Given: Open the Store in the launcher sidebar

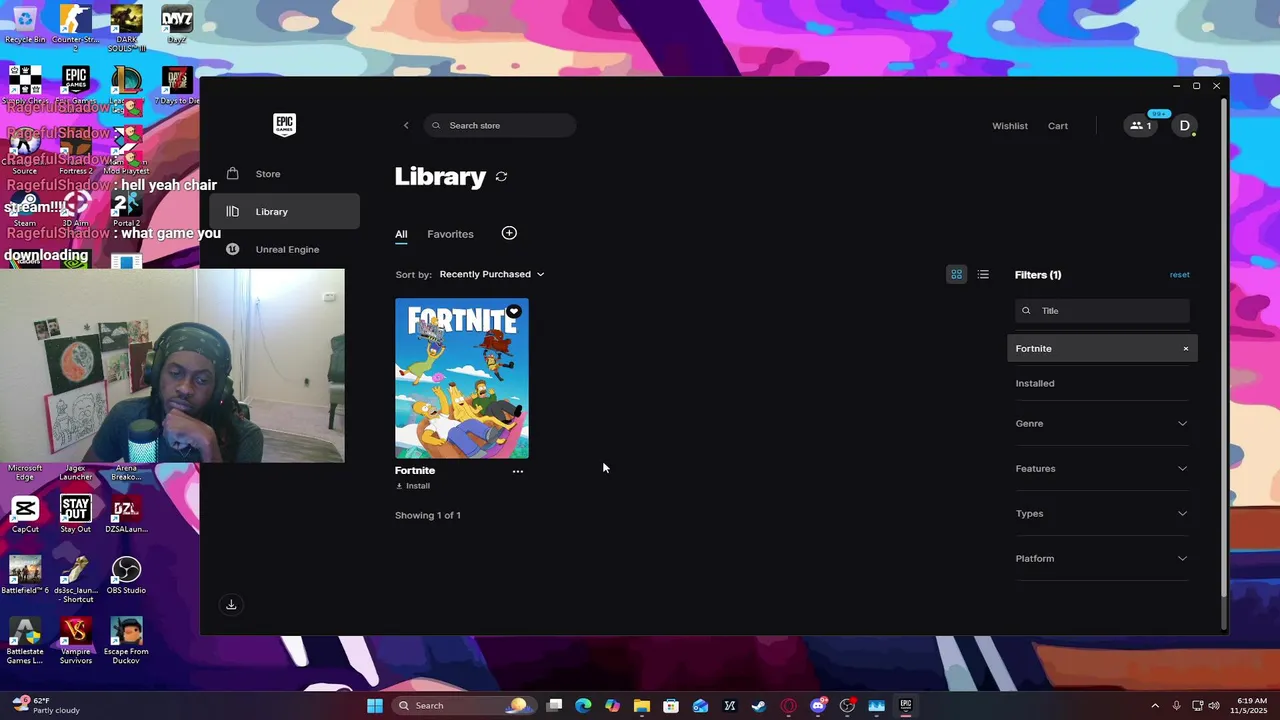Looking at the screenshot, I should (285, 174).
